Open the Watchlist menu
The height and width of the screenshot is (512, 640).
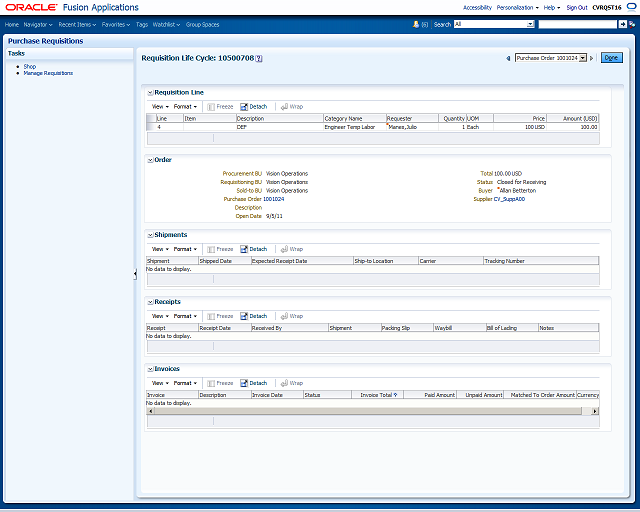tap(167, 24)
